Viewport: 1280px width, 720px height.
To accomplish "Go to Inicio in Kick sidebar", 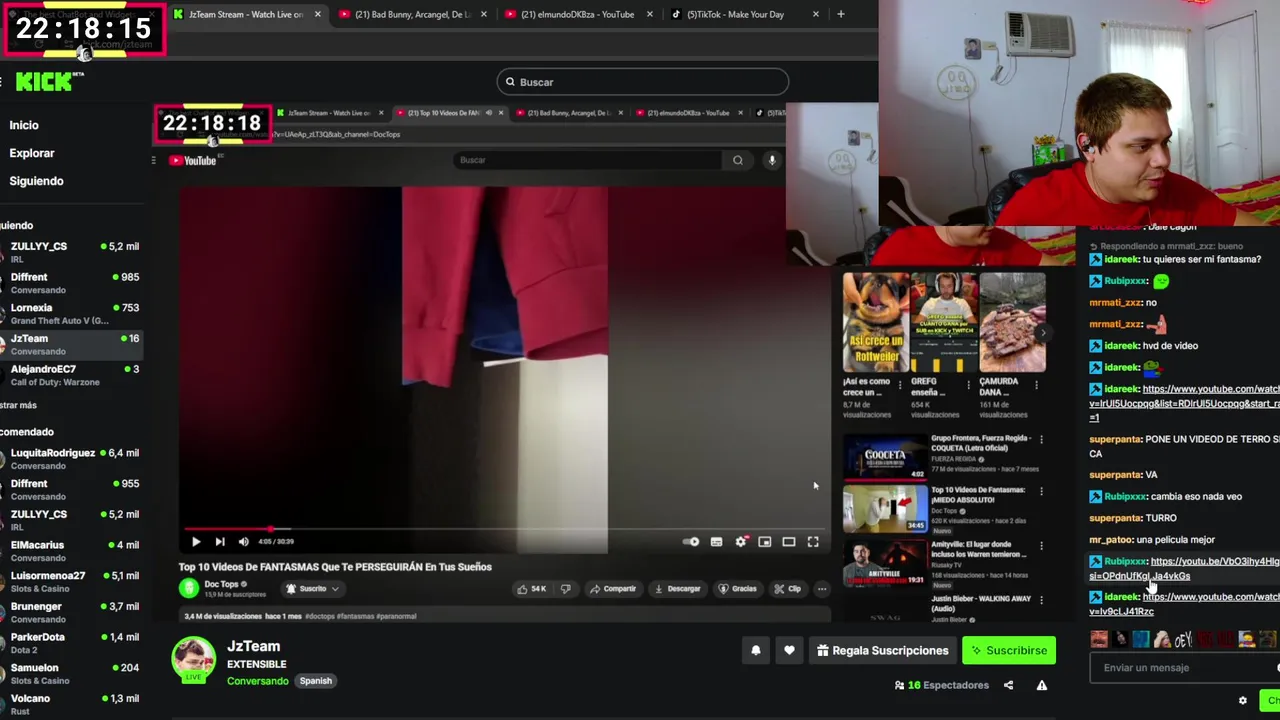I will click(24, 125).
